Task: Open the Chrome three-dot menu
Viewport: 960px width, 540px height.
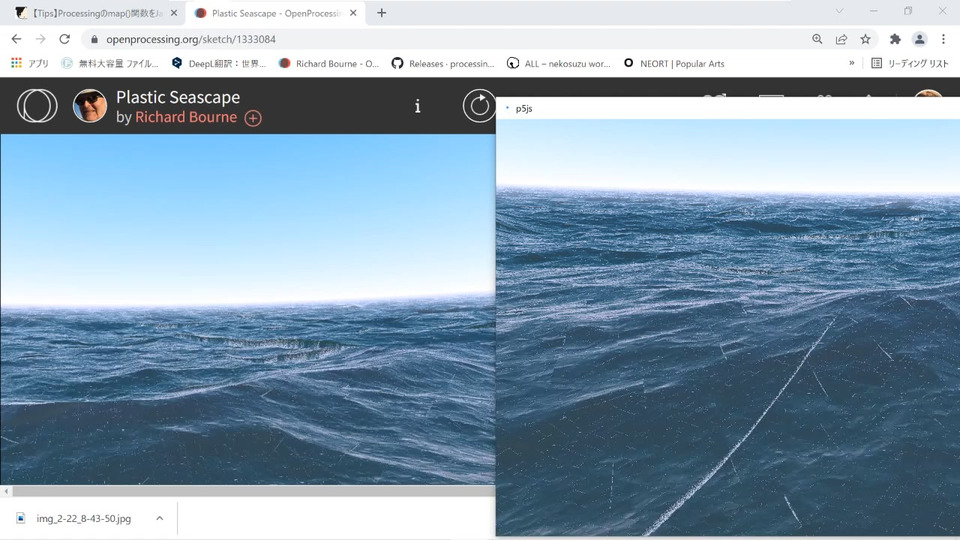Action: click(943, 39)
